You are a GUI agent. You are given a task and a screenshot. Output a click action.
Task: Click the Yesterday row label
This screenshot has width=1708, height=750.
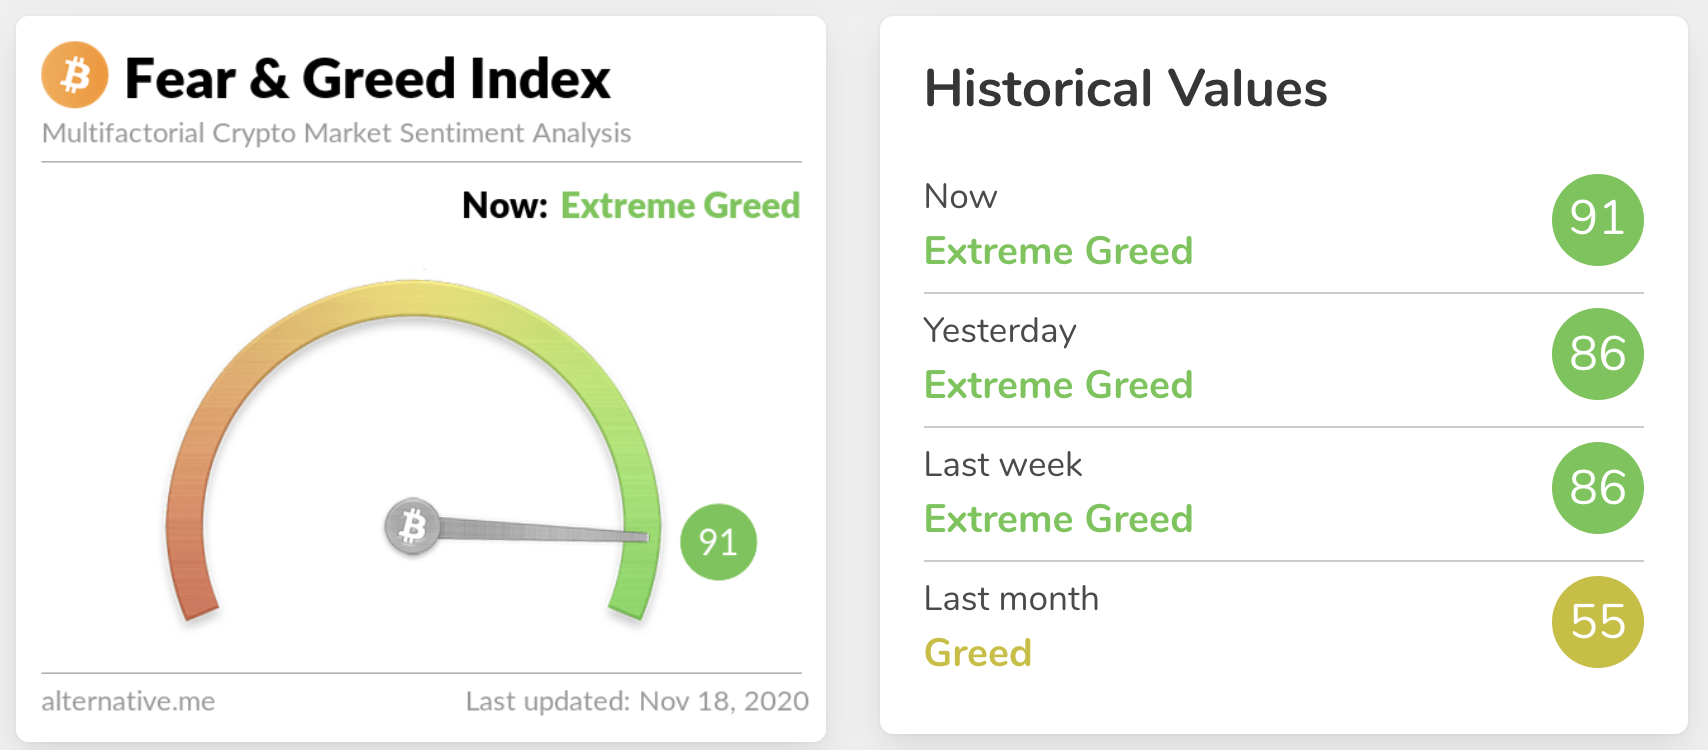[x=1000, y=331]
